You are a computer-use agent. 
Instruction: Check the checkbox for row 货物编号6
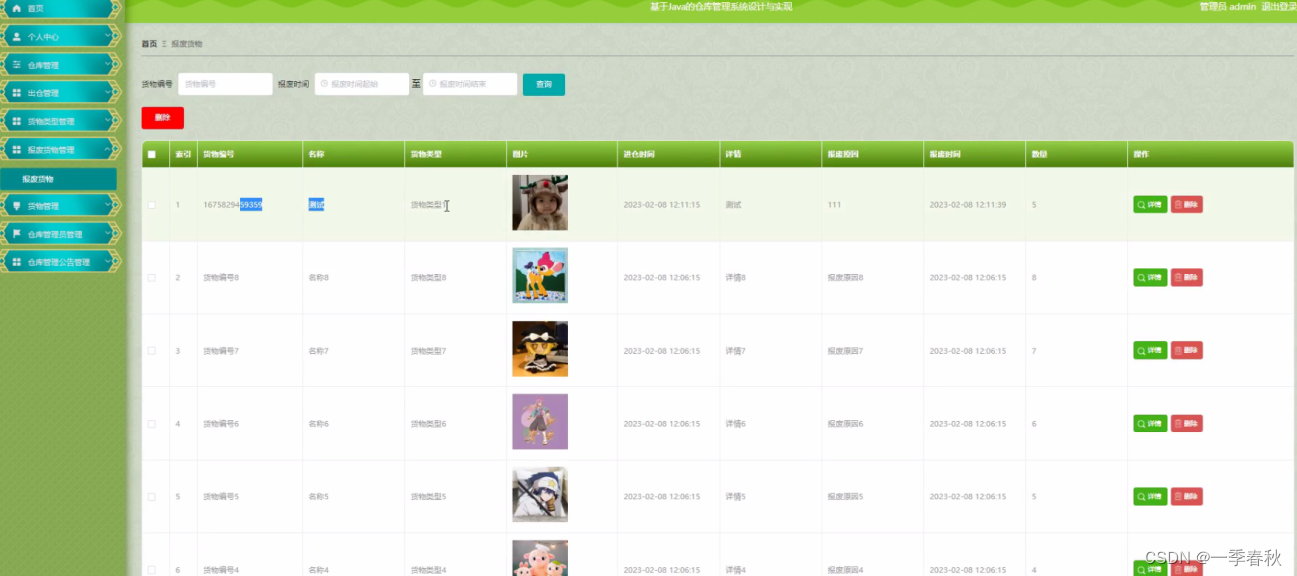point(152,424)
